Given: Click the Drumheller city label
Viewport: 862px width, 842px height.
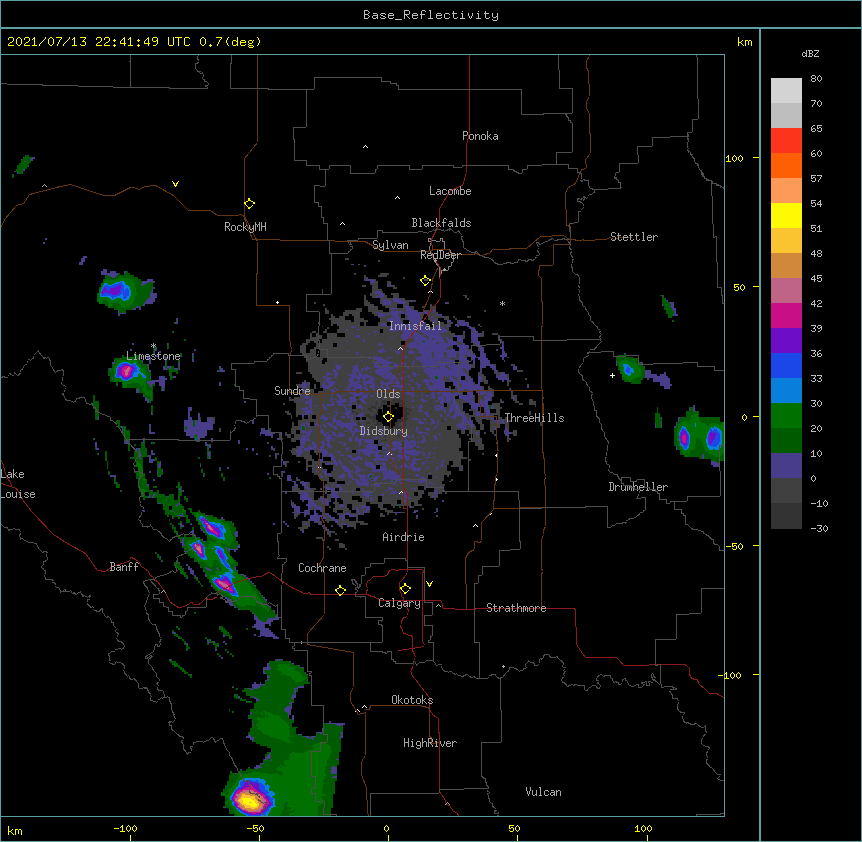Looking at the screenshot, I should pyautogui.click(x=638, y=487).
